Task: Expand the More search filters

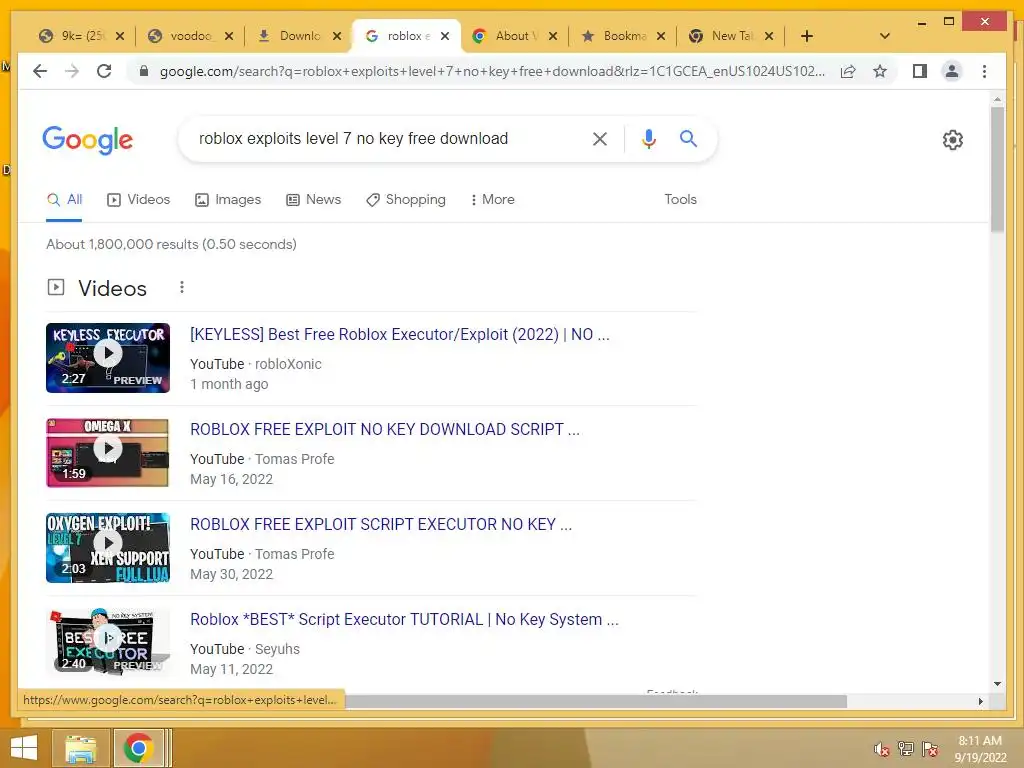Action: (x=492, y=199)
